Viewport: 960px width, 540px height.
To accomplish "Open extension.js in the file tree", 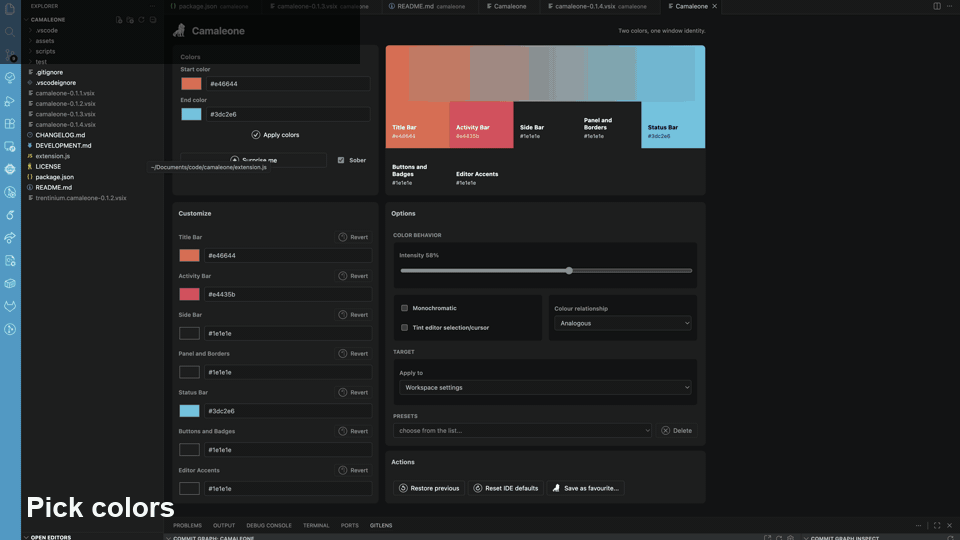I will 53,156.
